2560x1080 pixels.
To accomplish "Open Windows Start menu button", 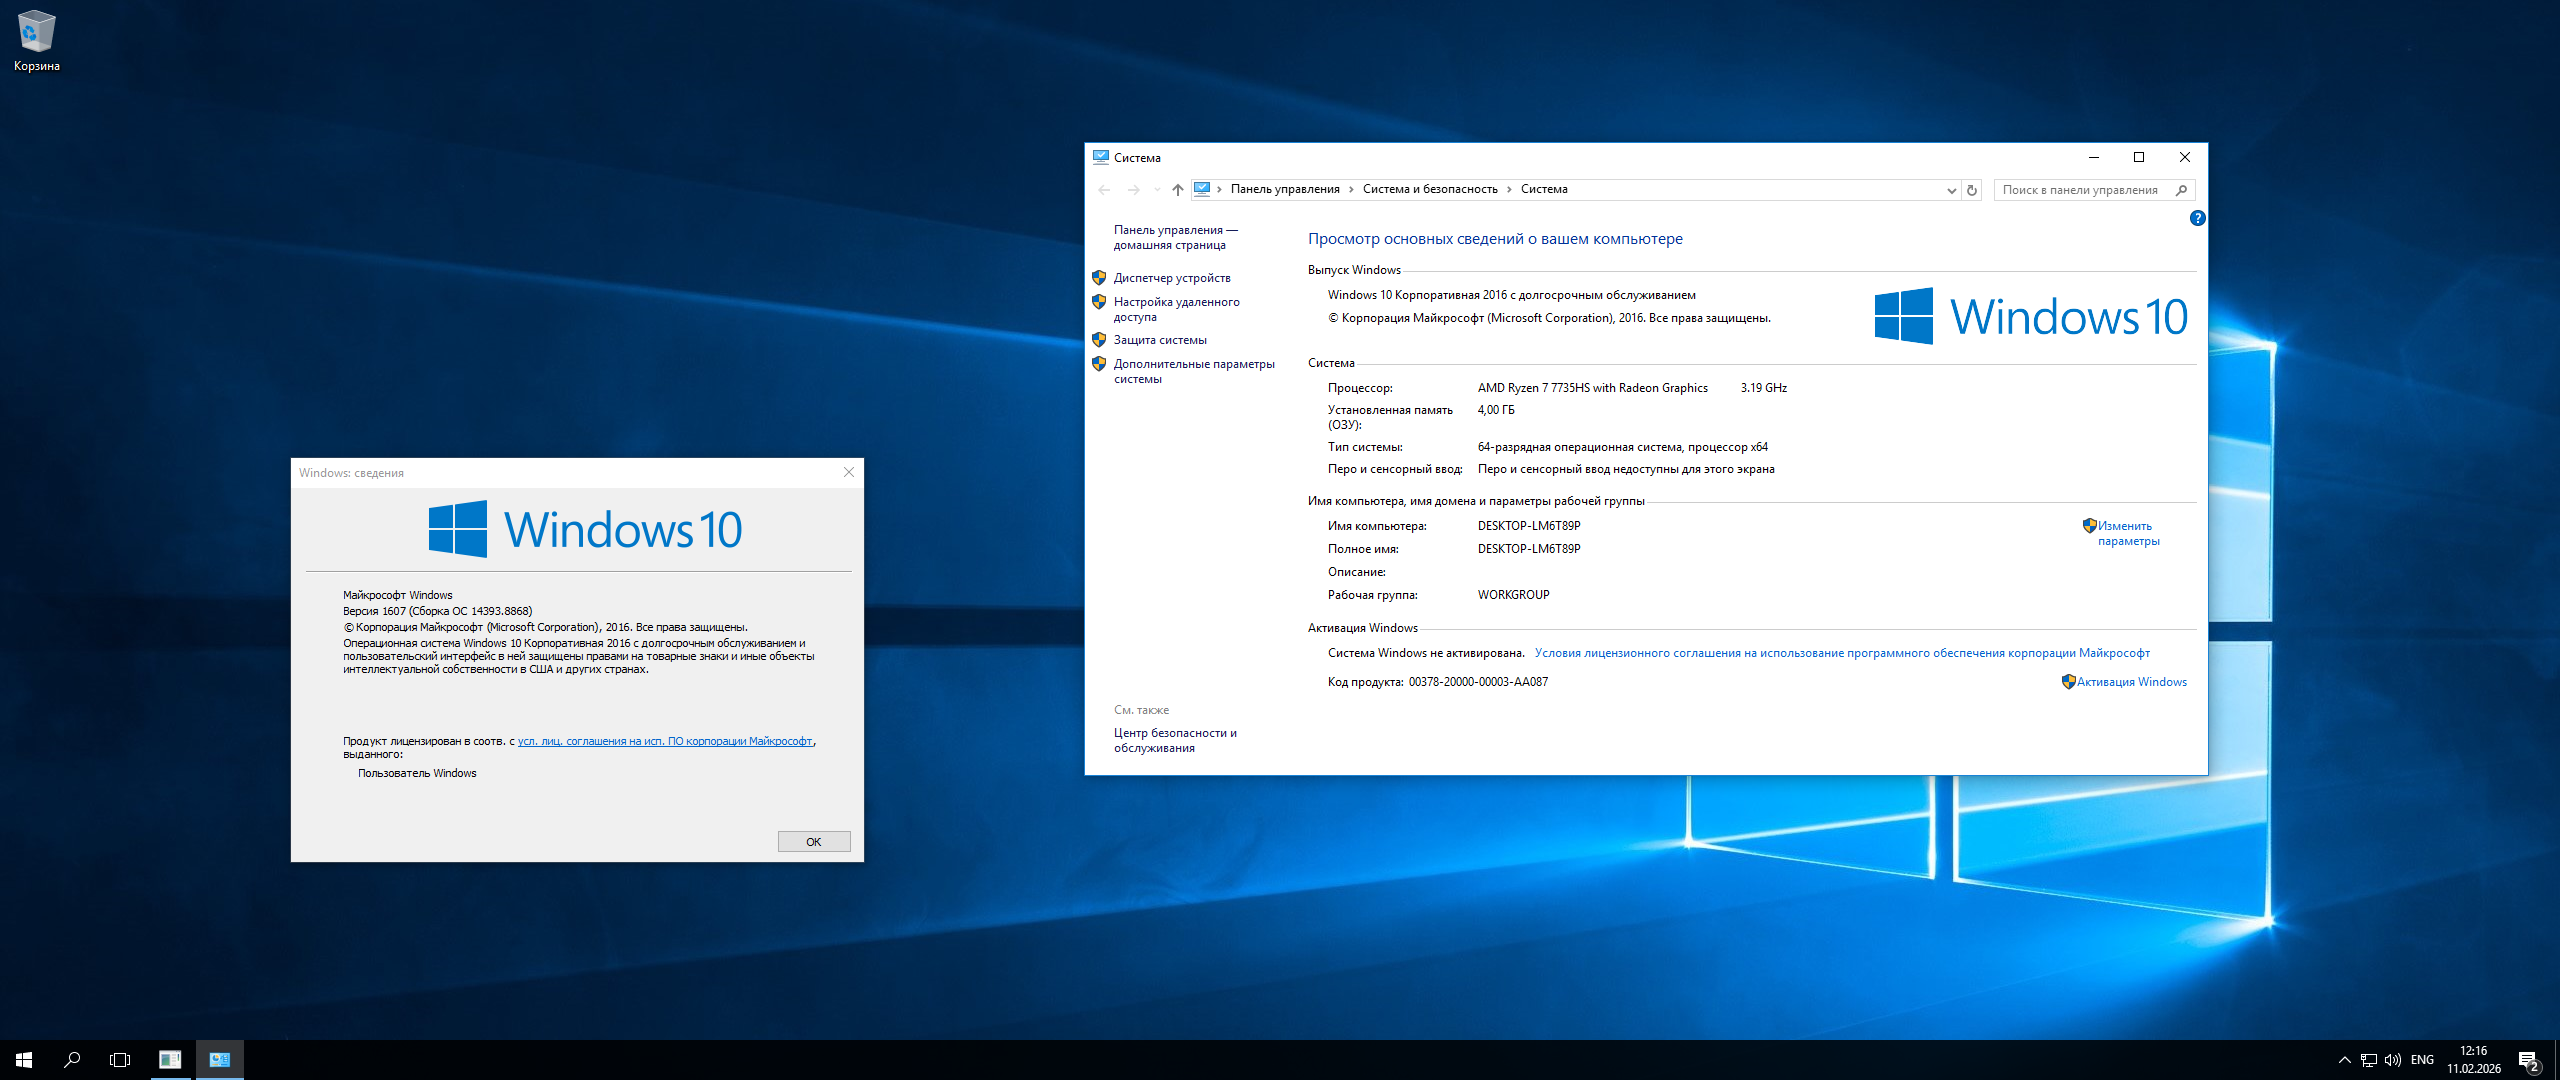I will coord(24,1060).
